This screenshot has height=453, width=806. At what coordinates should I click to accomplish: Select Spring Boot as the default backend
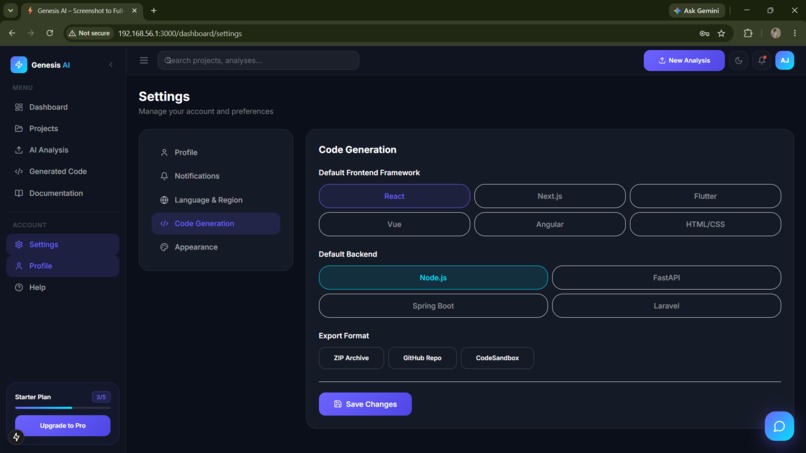[433, 306]
